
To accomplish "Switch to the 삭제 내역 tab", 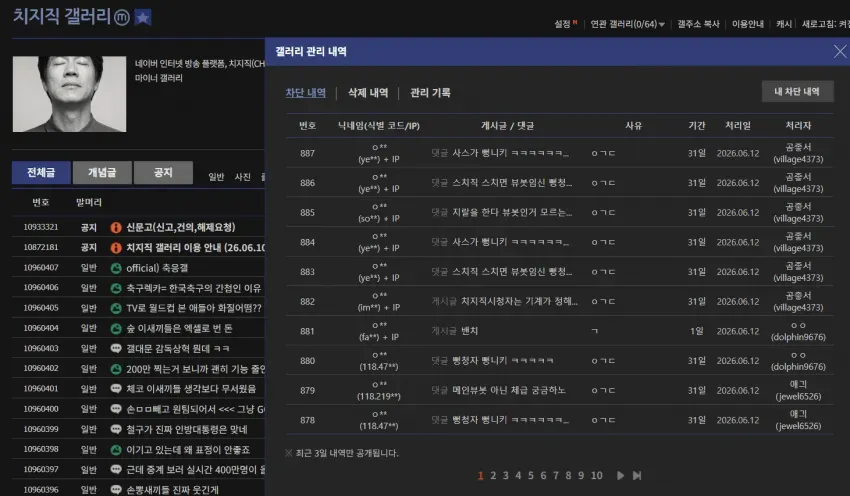I will point(368,93).
